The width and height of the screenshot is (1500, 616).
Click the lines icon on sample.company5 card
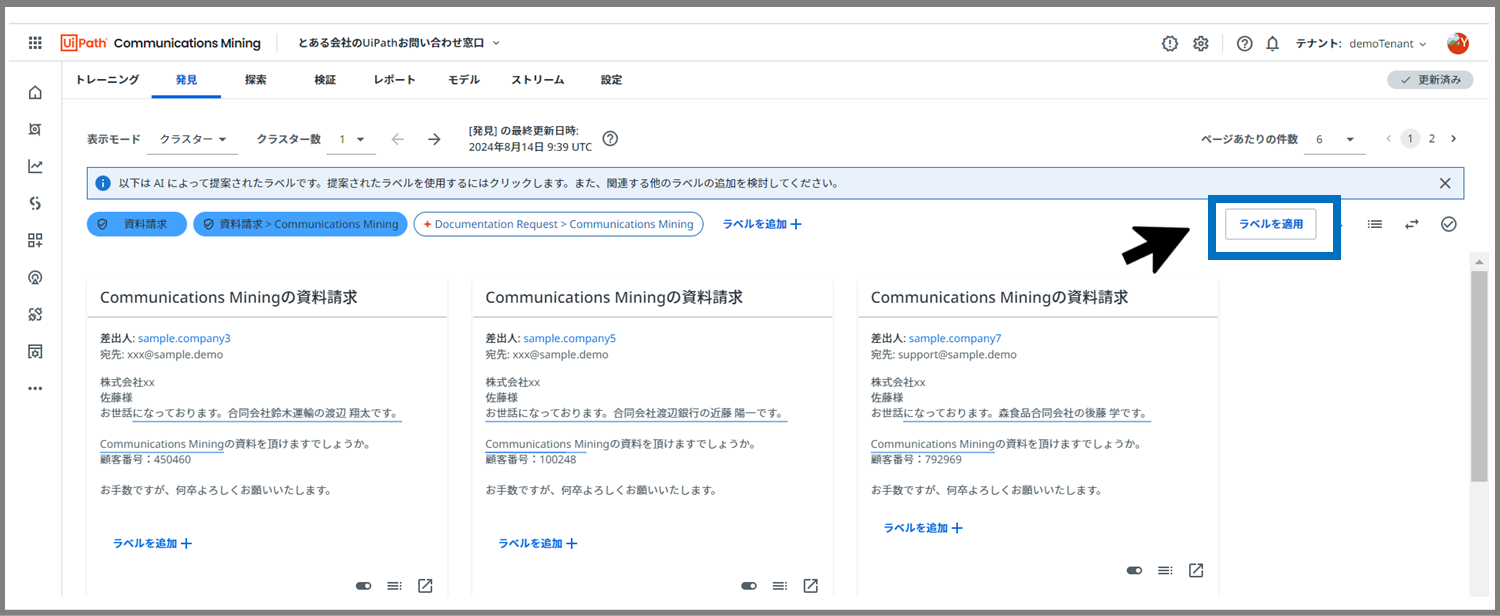point(780,586)
